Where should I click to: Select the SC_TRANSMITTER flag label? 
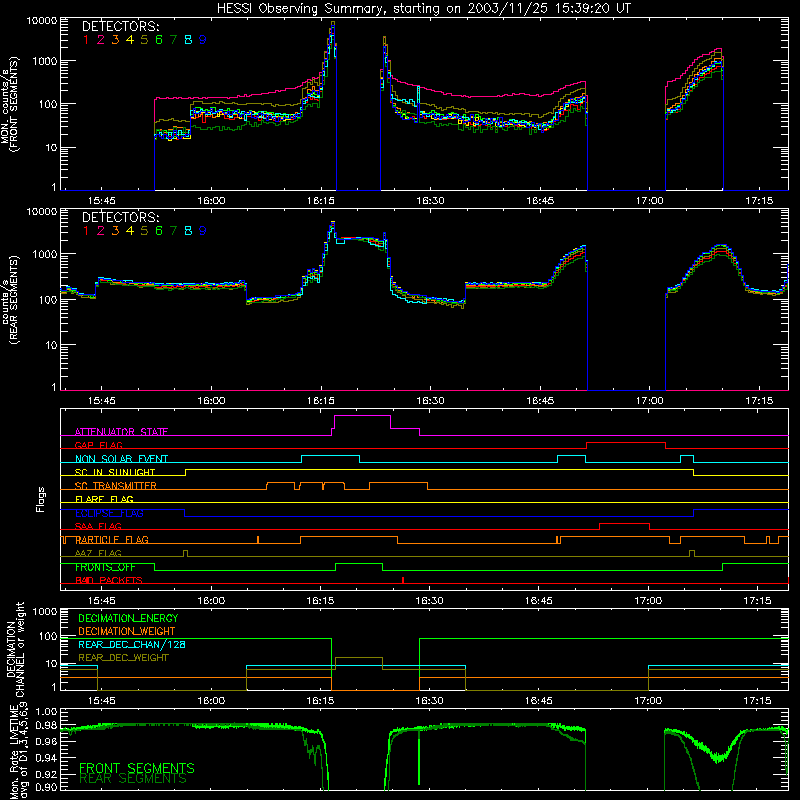(x=116, y=486)
